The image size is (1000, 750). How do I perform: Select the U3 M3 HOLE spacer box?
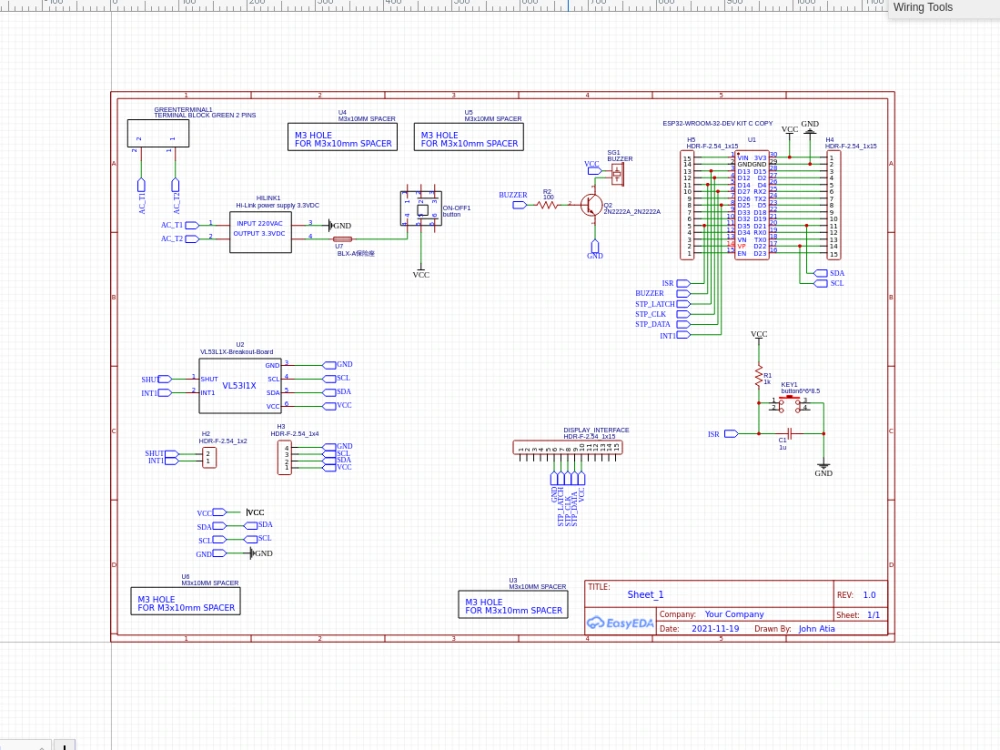point(513,604)
